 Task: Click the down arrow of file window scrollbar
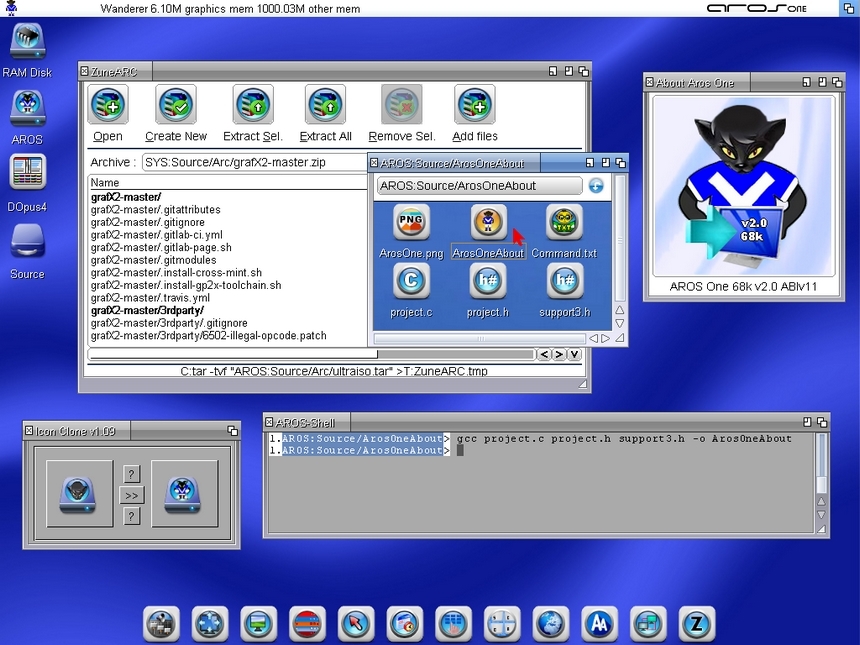[x=619, y=323]
